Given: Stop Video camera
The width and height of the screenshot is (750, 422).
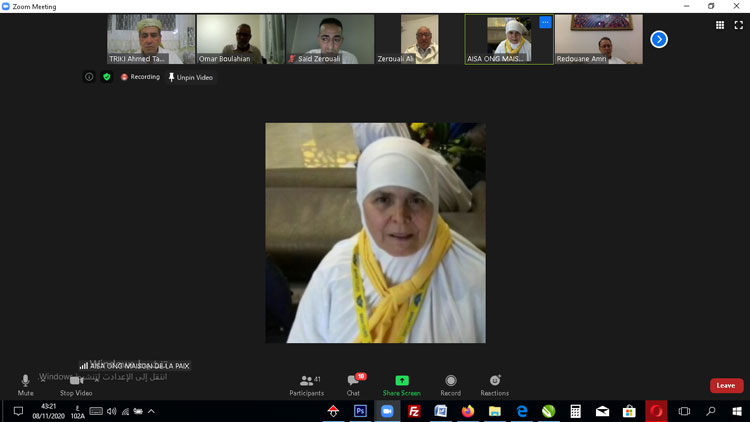Looking at the screenshot, I should point(75,382).
